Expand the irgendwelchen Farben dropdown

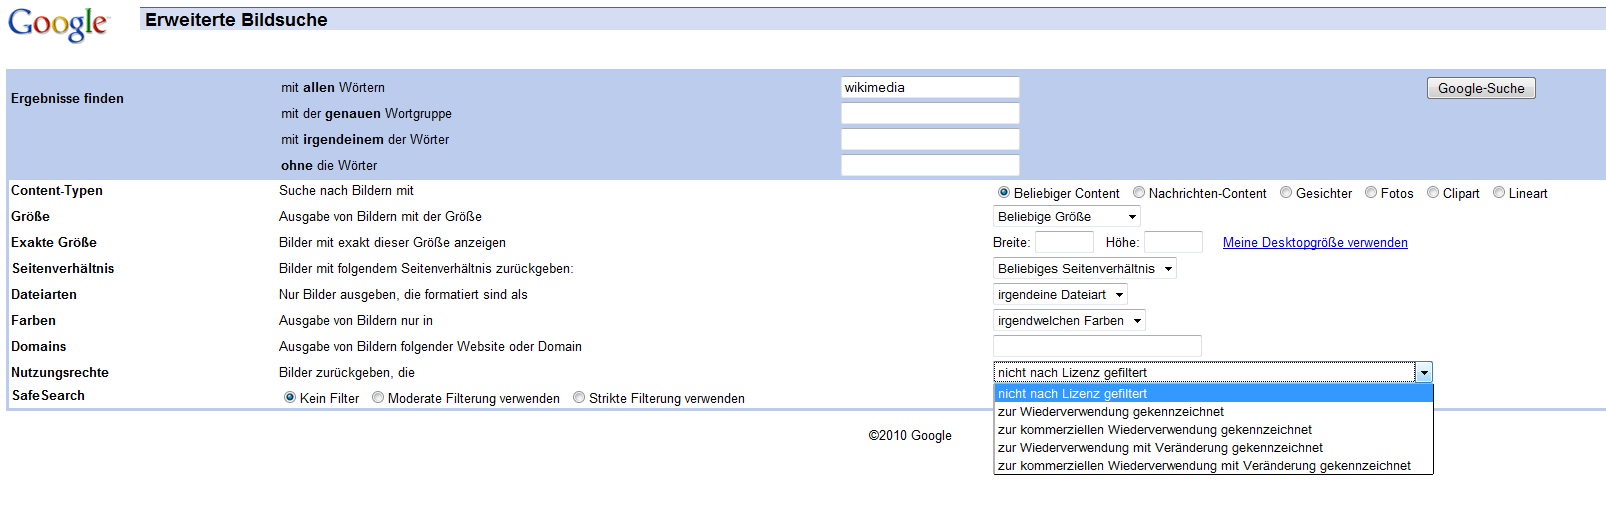click(x=1068, y=321)
